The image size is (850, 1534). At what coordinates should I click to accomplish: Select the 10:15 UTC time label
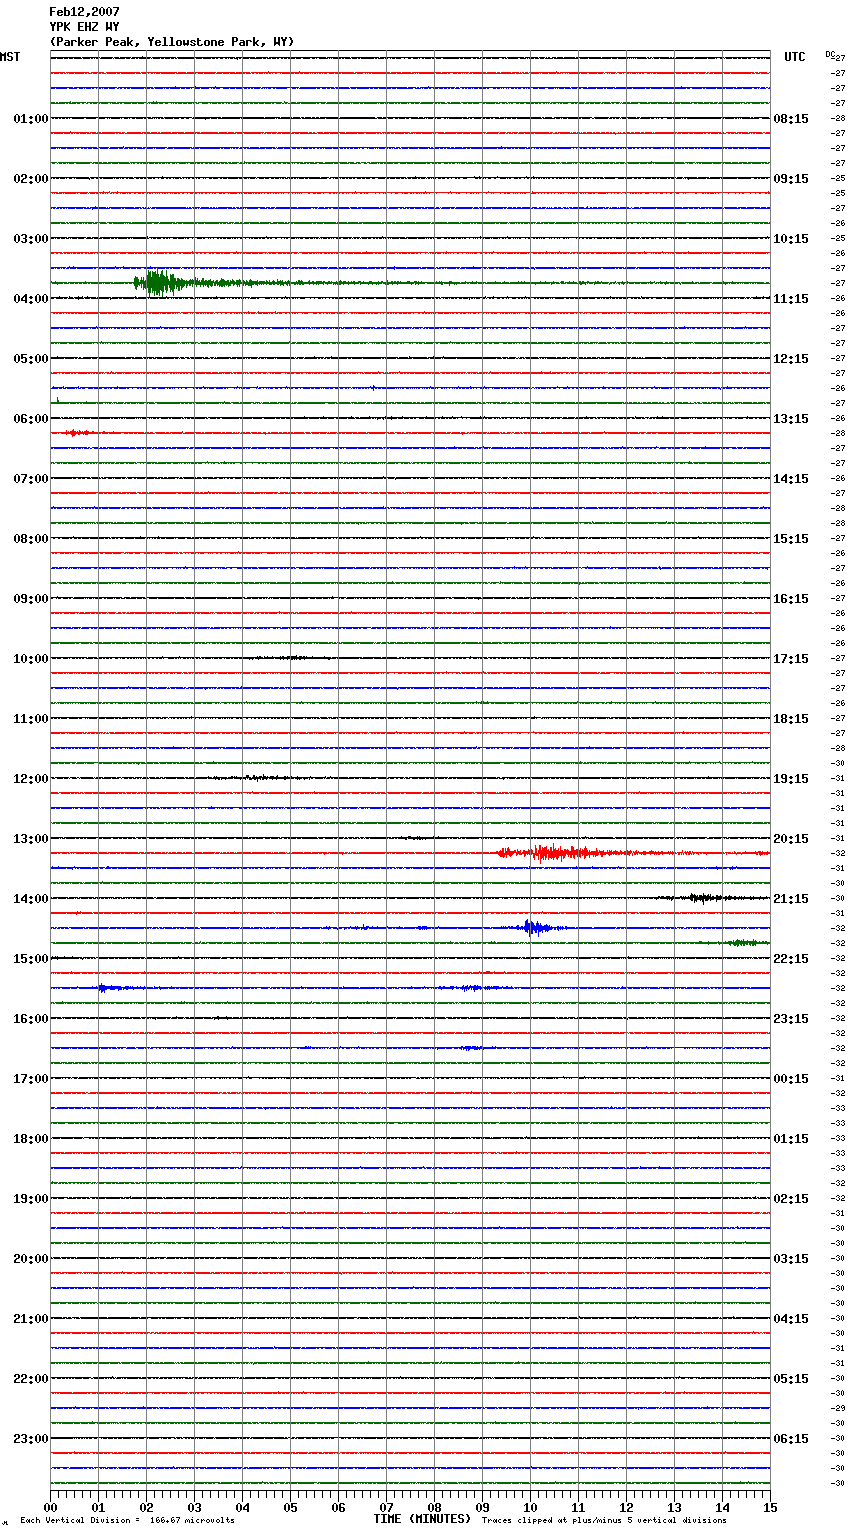pyautogui.click(x=791, y=239)
